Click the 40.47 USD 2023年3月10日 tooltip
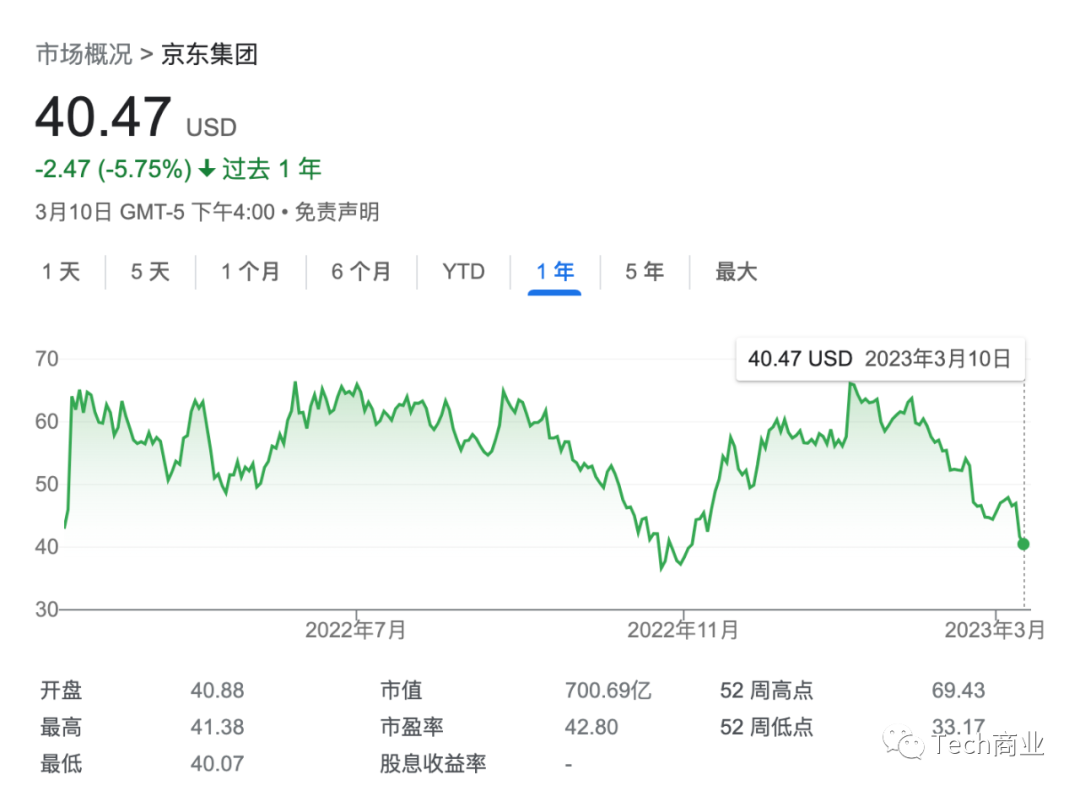The width and height of the screenshot is (1080, 791). [880, 359]
